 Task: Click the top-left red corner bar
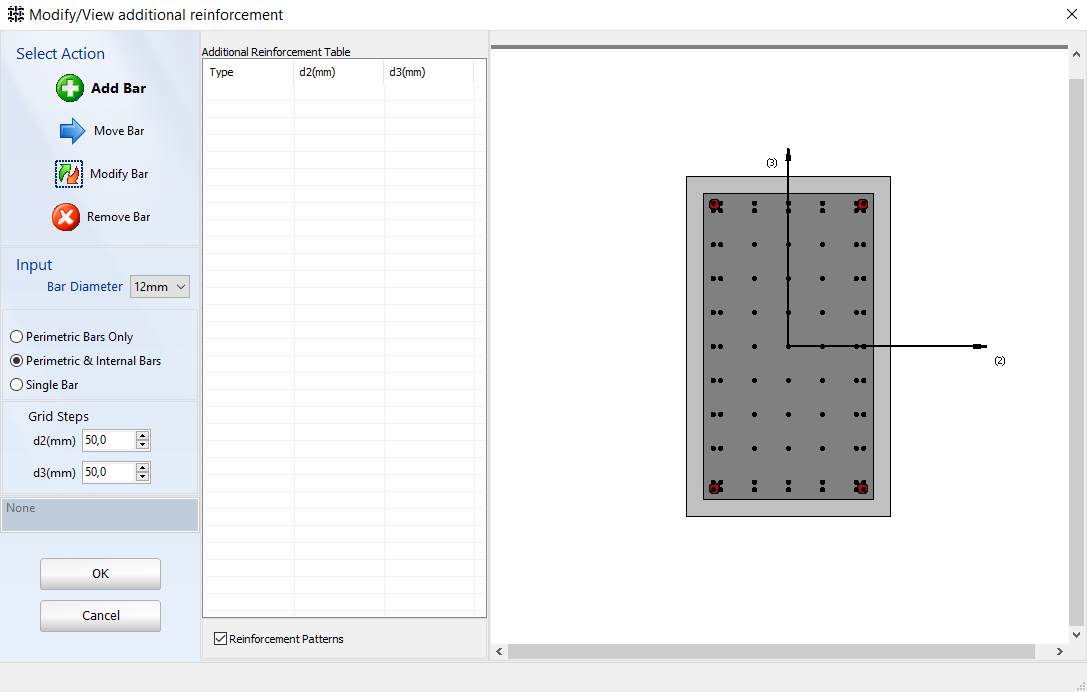[x=714, y=204]
